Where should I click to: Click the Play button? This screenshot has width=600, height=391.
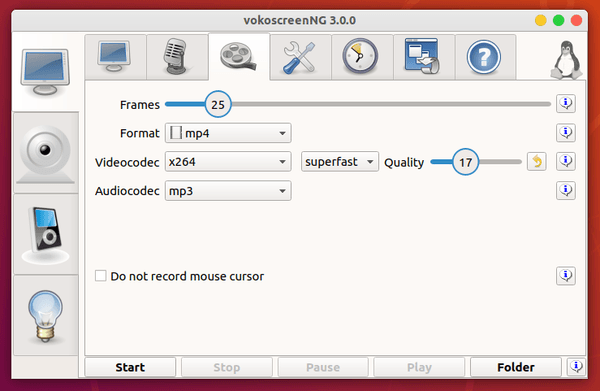tap(419, 367)
